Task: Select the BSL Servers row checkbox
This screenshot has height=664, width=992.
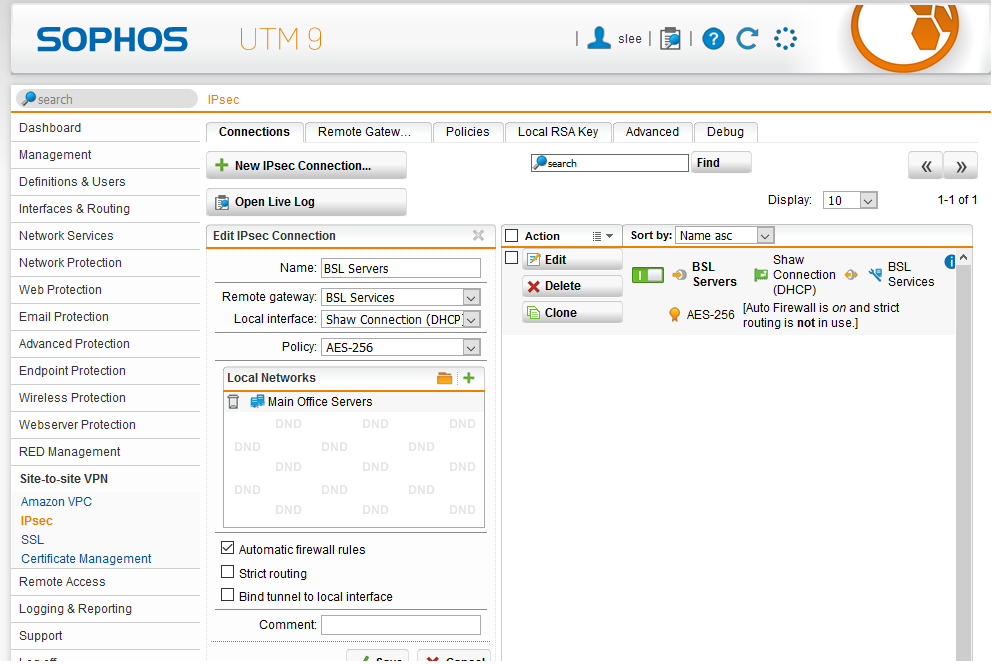Action: coord(512,258)
